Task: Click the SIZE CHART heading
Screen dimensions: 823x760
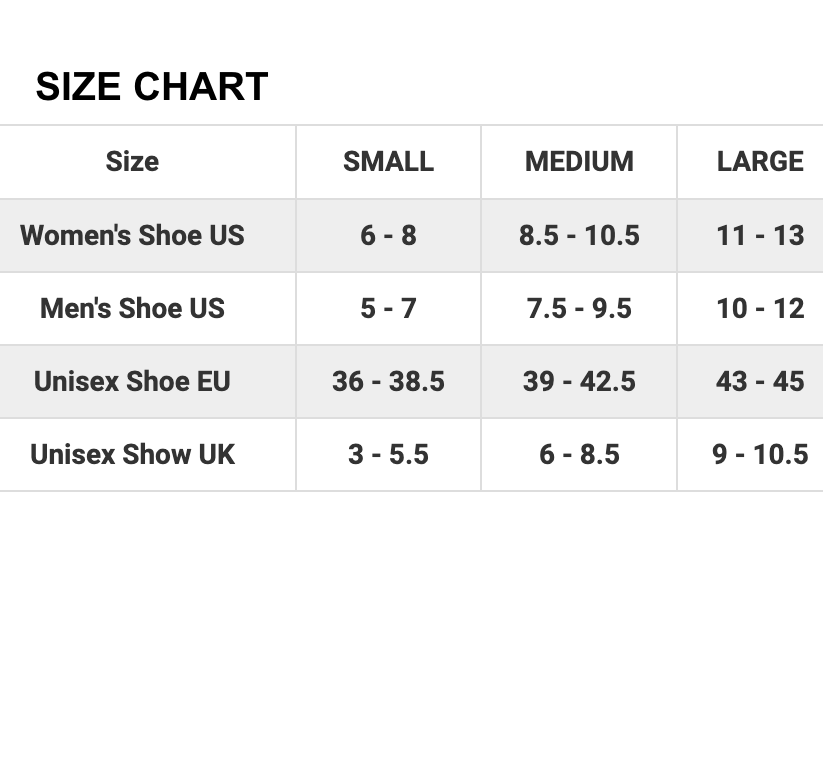Action: [152, 87]
